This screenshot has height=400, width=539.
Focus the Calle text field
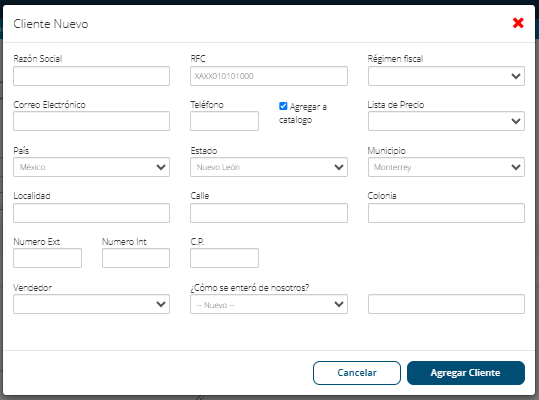[269, 213]
